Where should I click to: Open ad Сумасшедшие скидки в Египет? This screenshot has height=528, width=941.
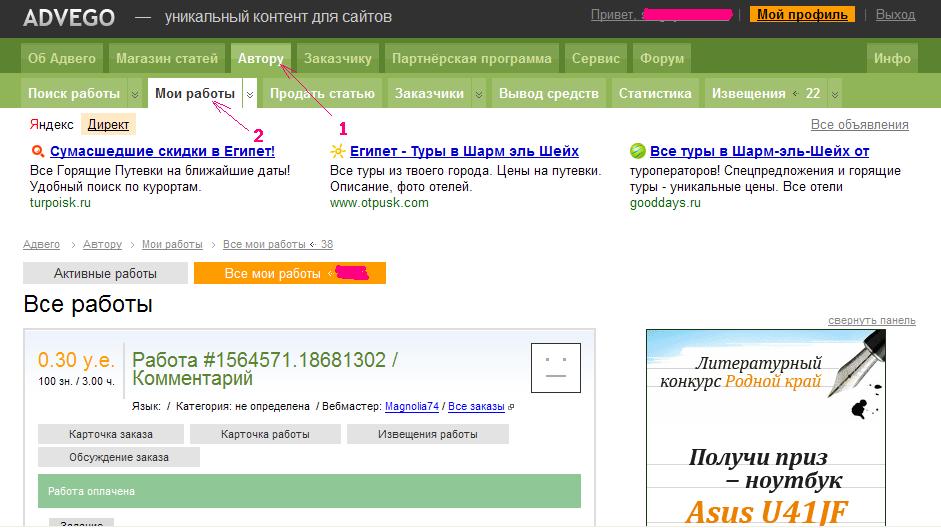pos(162,151)
